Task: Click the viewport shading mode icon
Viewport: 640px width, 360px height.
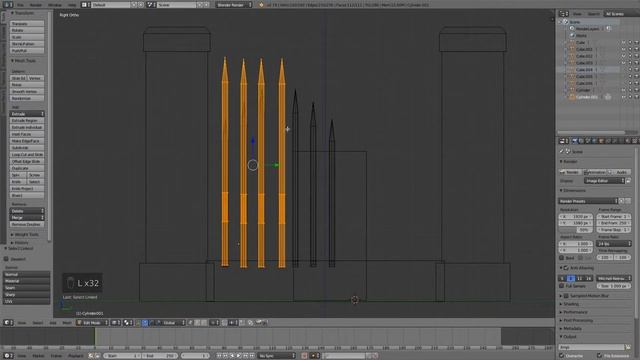Action: point(116,323)
